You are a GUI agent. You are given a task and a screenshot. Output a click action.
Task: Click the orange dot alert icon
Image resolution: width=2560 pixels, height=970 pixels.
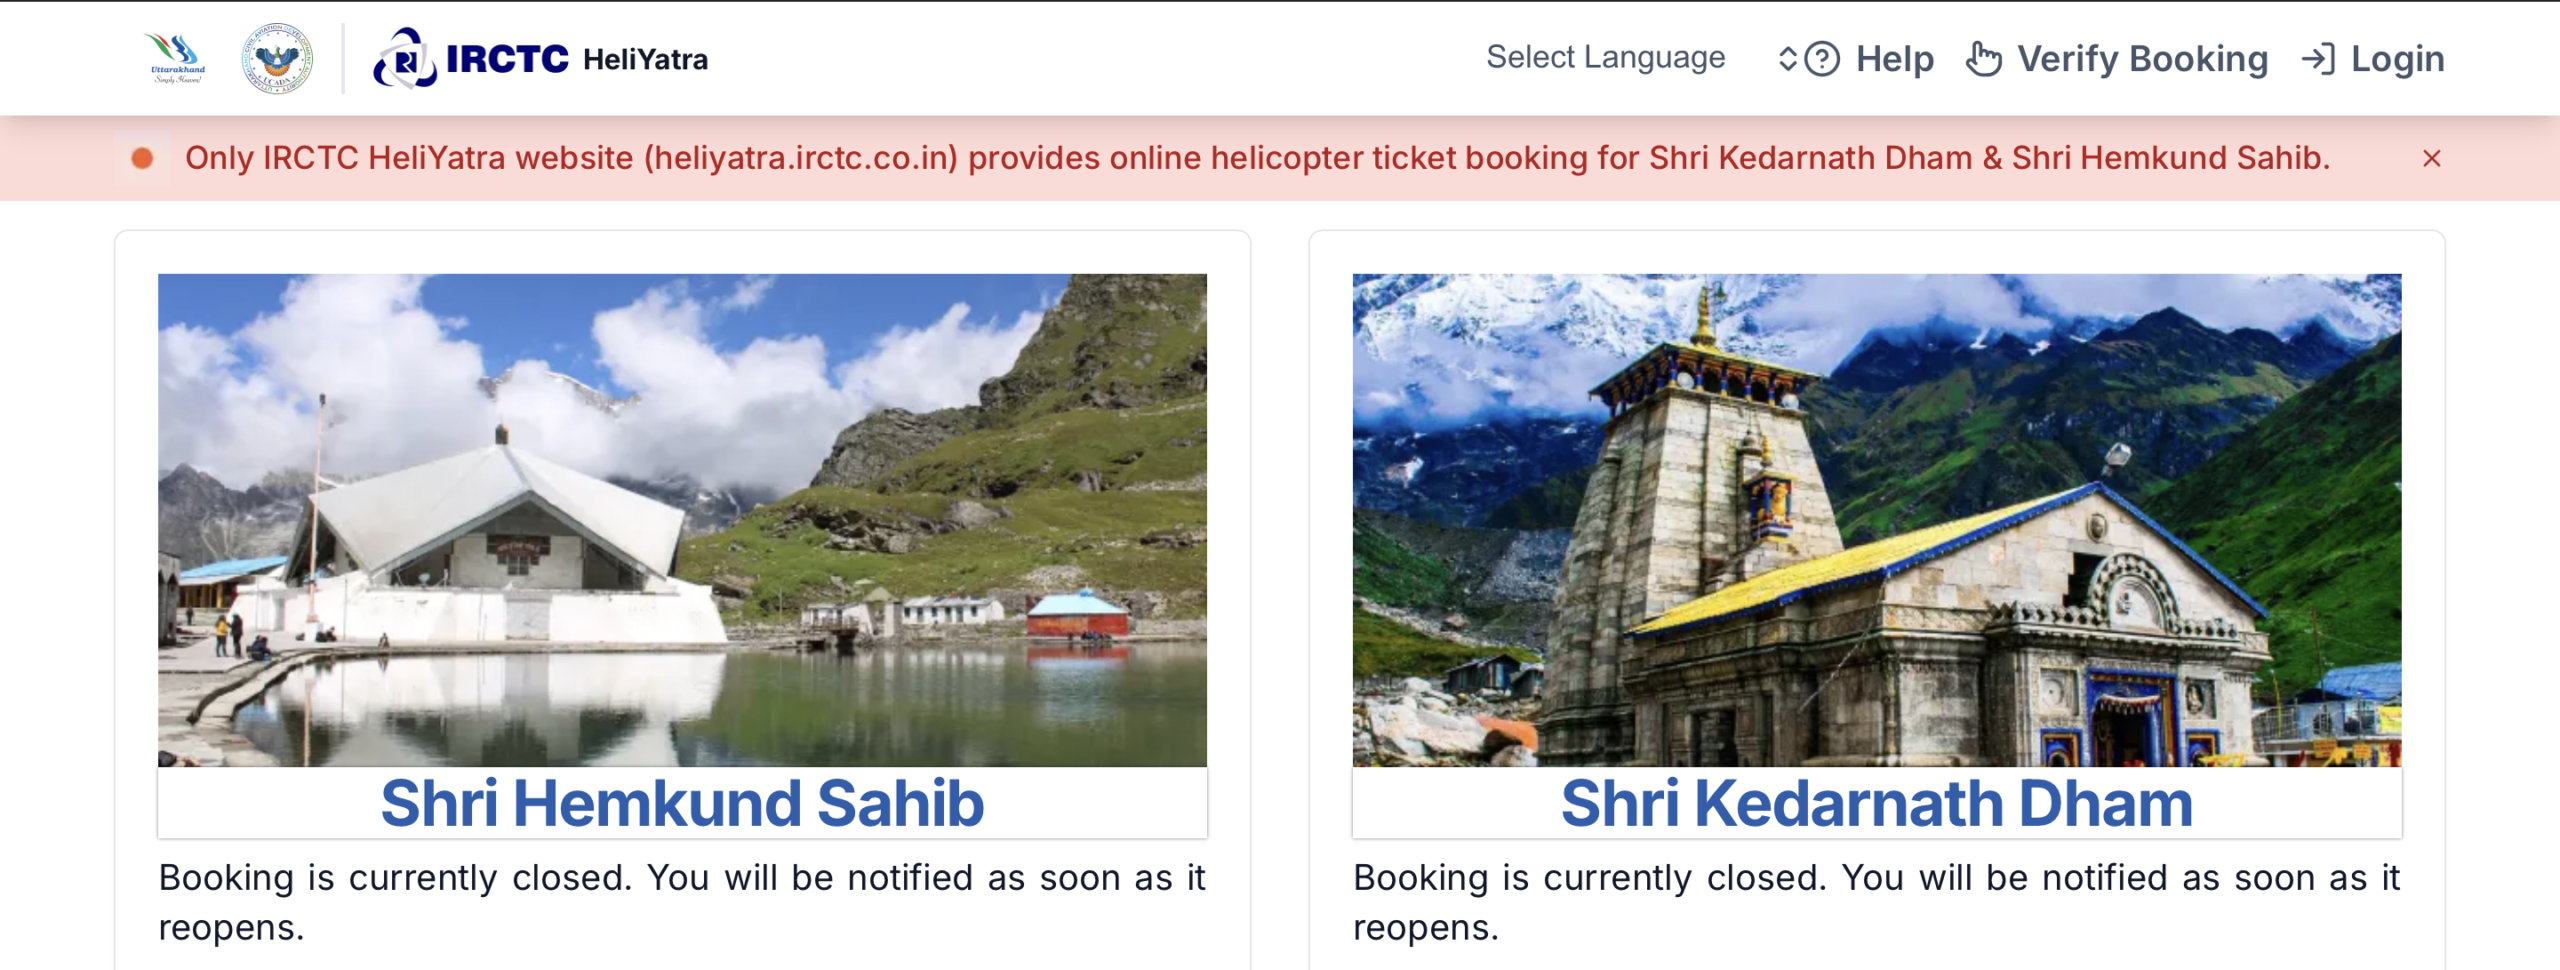[142, 158]
